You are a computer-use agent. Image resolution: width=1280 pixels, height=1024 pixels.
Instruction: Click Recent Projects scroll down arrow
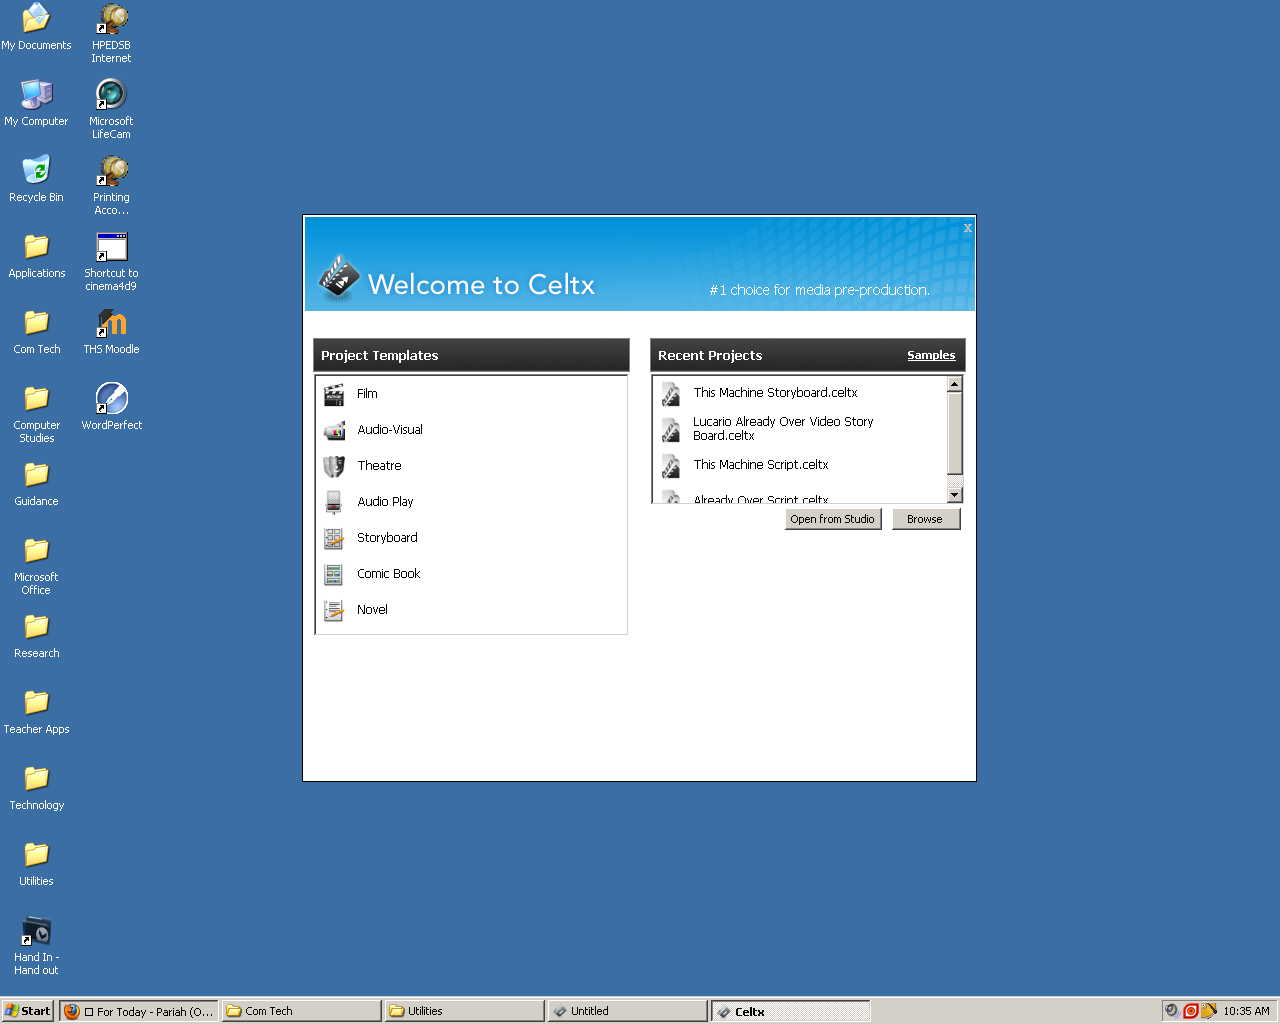point(955,494)
